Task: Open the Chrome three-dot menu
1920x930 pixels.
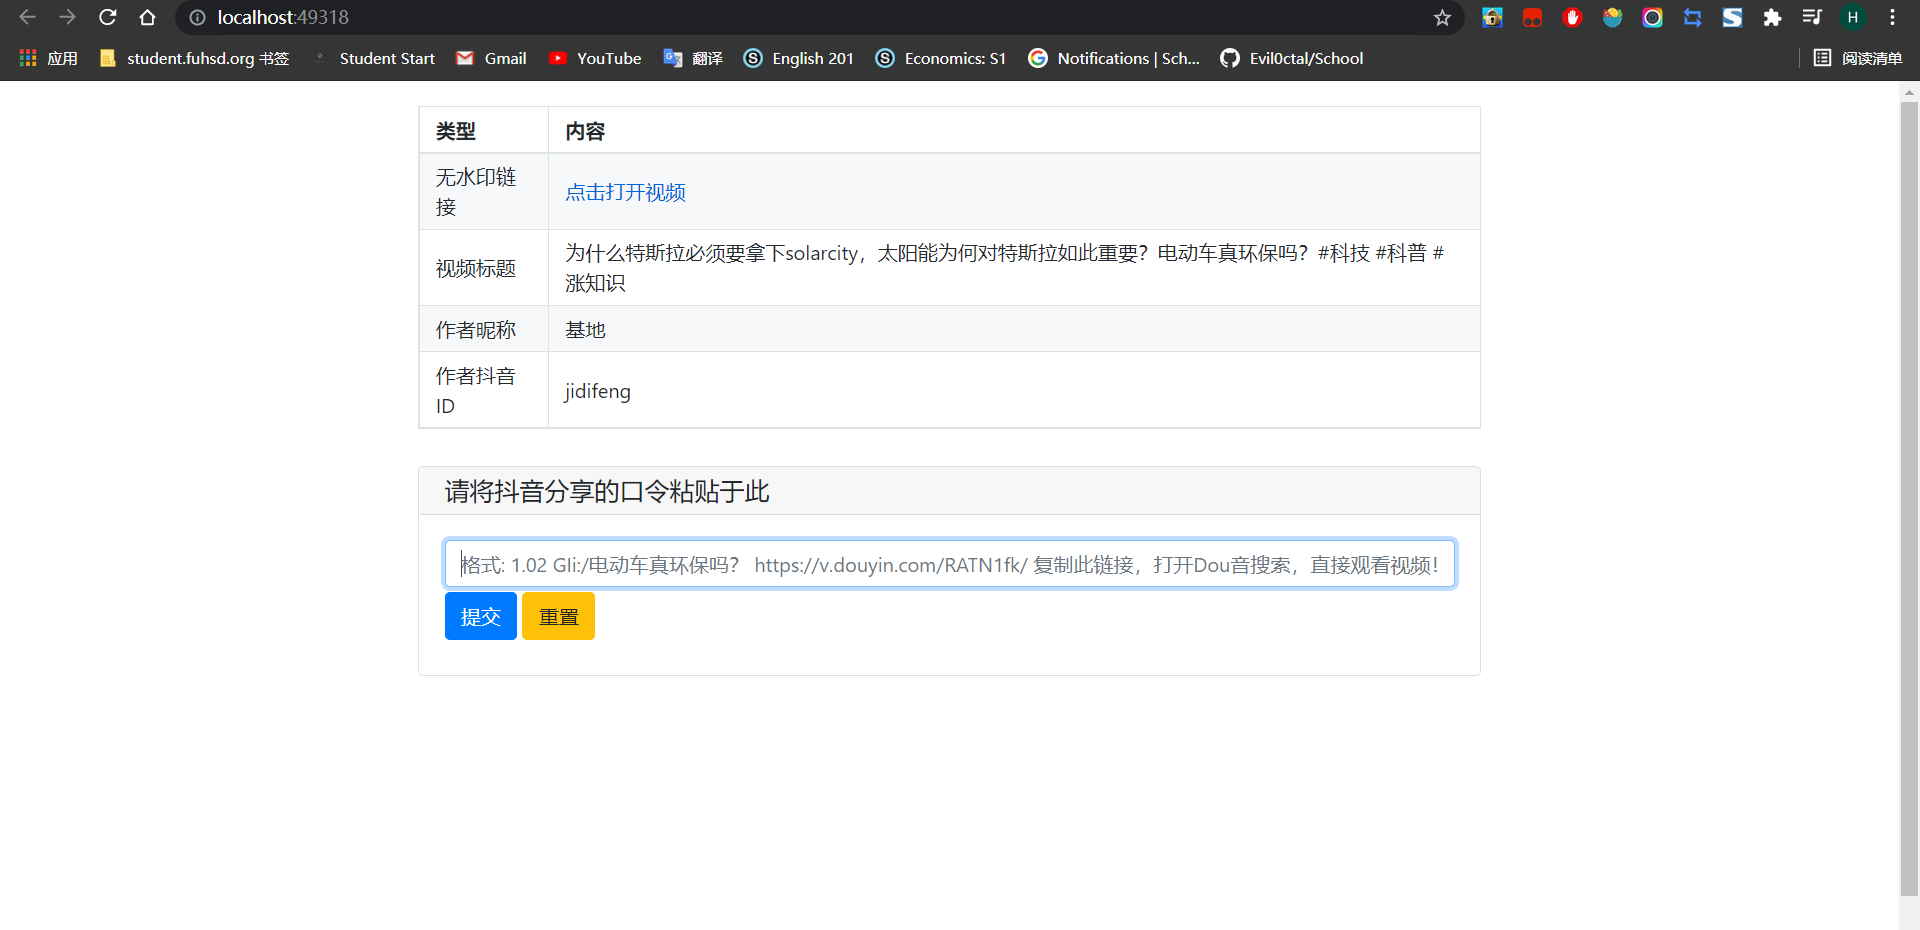Action: [x=1892, y=17]
